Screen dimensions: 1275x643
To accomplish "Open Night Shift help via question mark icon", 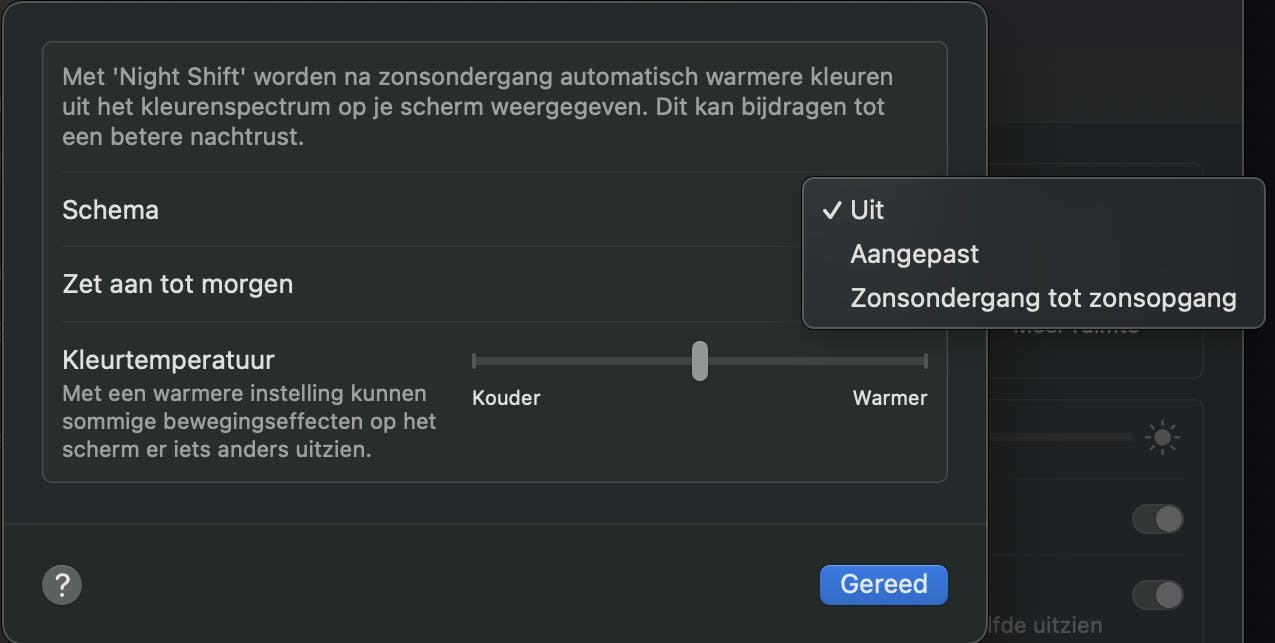I will [61, 584].
